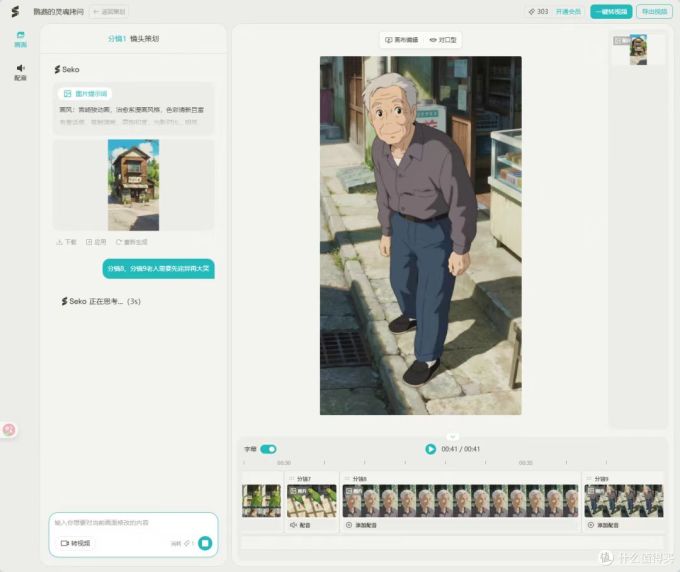Click the 303 credits indicator
Screen dimensions: 680x572
(538, 12)
